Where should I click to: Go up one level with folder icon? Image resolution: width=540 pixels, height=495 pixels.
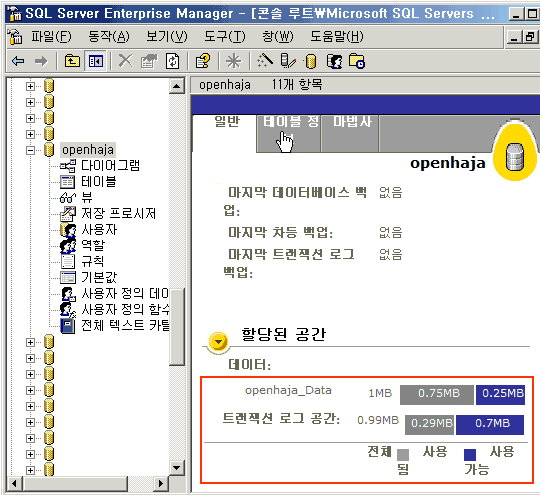pyautogui.click(x=72, y=61)
